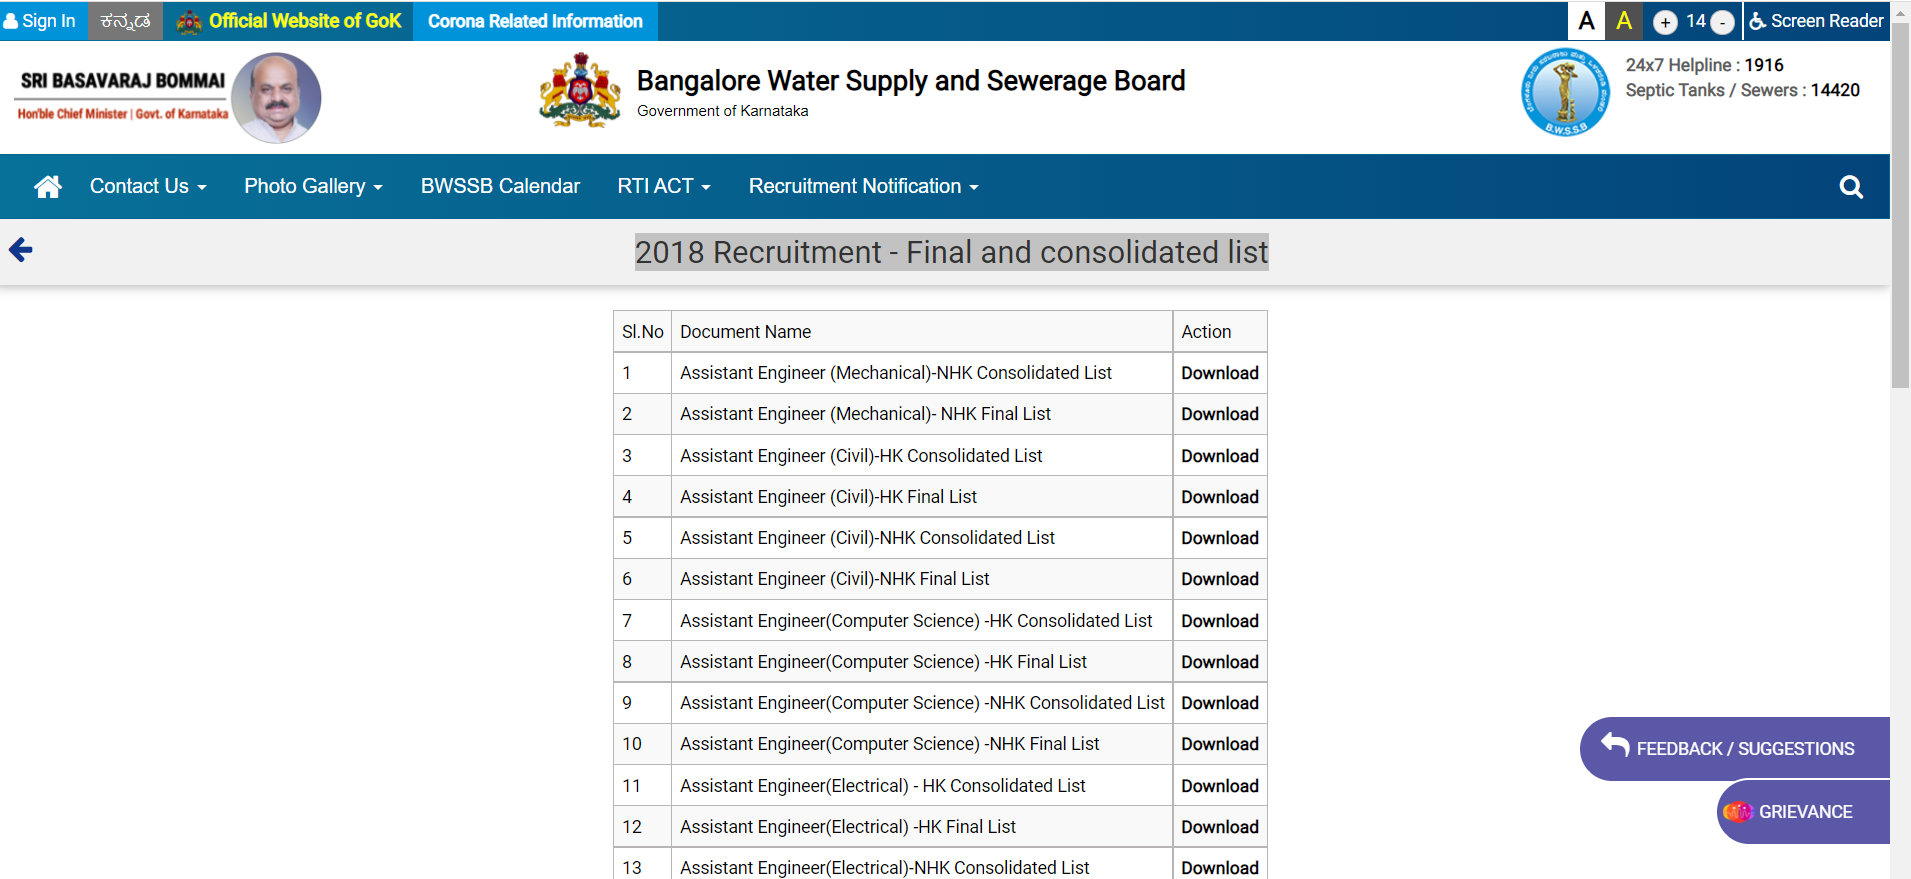1911x879 pixels.
Task: Click the 'Sl.No' column header
Action: pyautogui.click(x=642, y=332)
